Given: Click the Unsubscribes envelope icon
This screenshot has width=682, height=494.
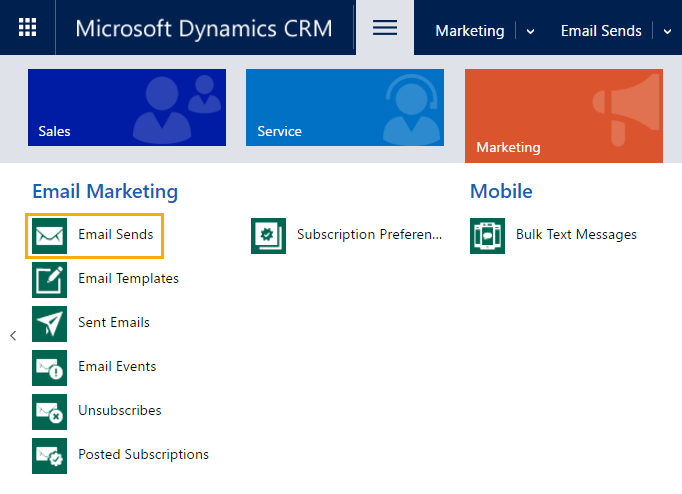Looking at the screenshot, I should [50, 411].
